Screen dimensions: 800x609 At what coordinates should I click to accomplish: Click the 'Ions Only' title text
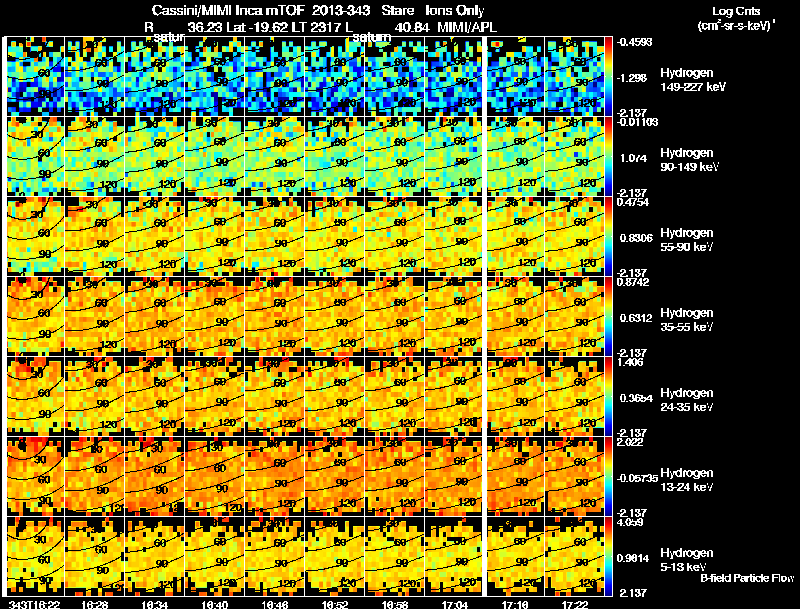(x=455, y=11)
